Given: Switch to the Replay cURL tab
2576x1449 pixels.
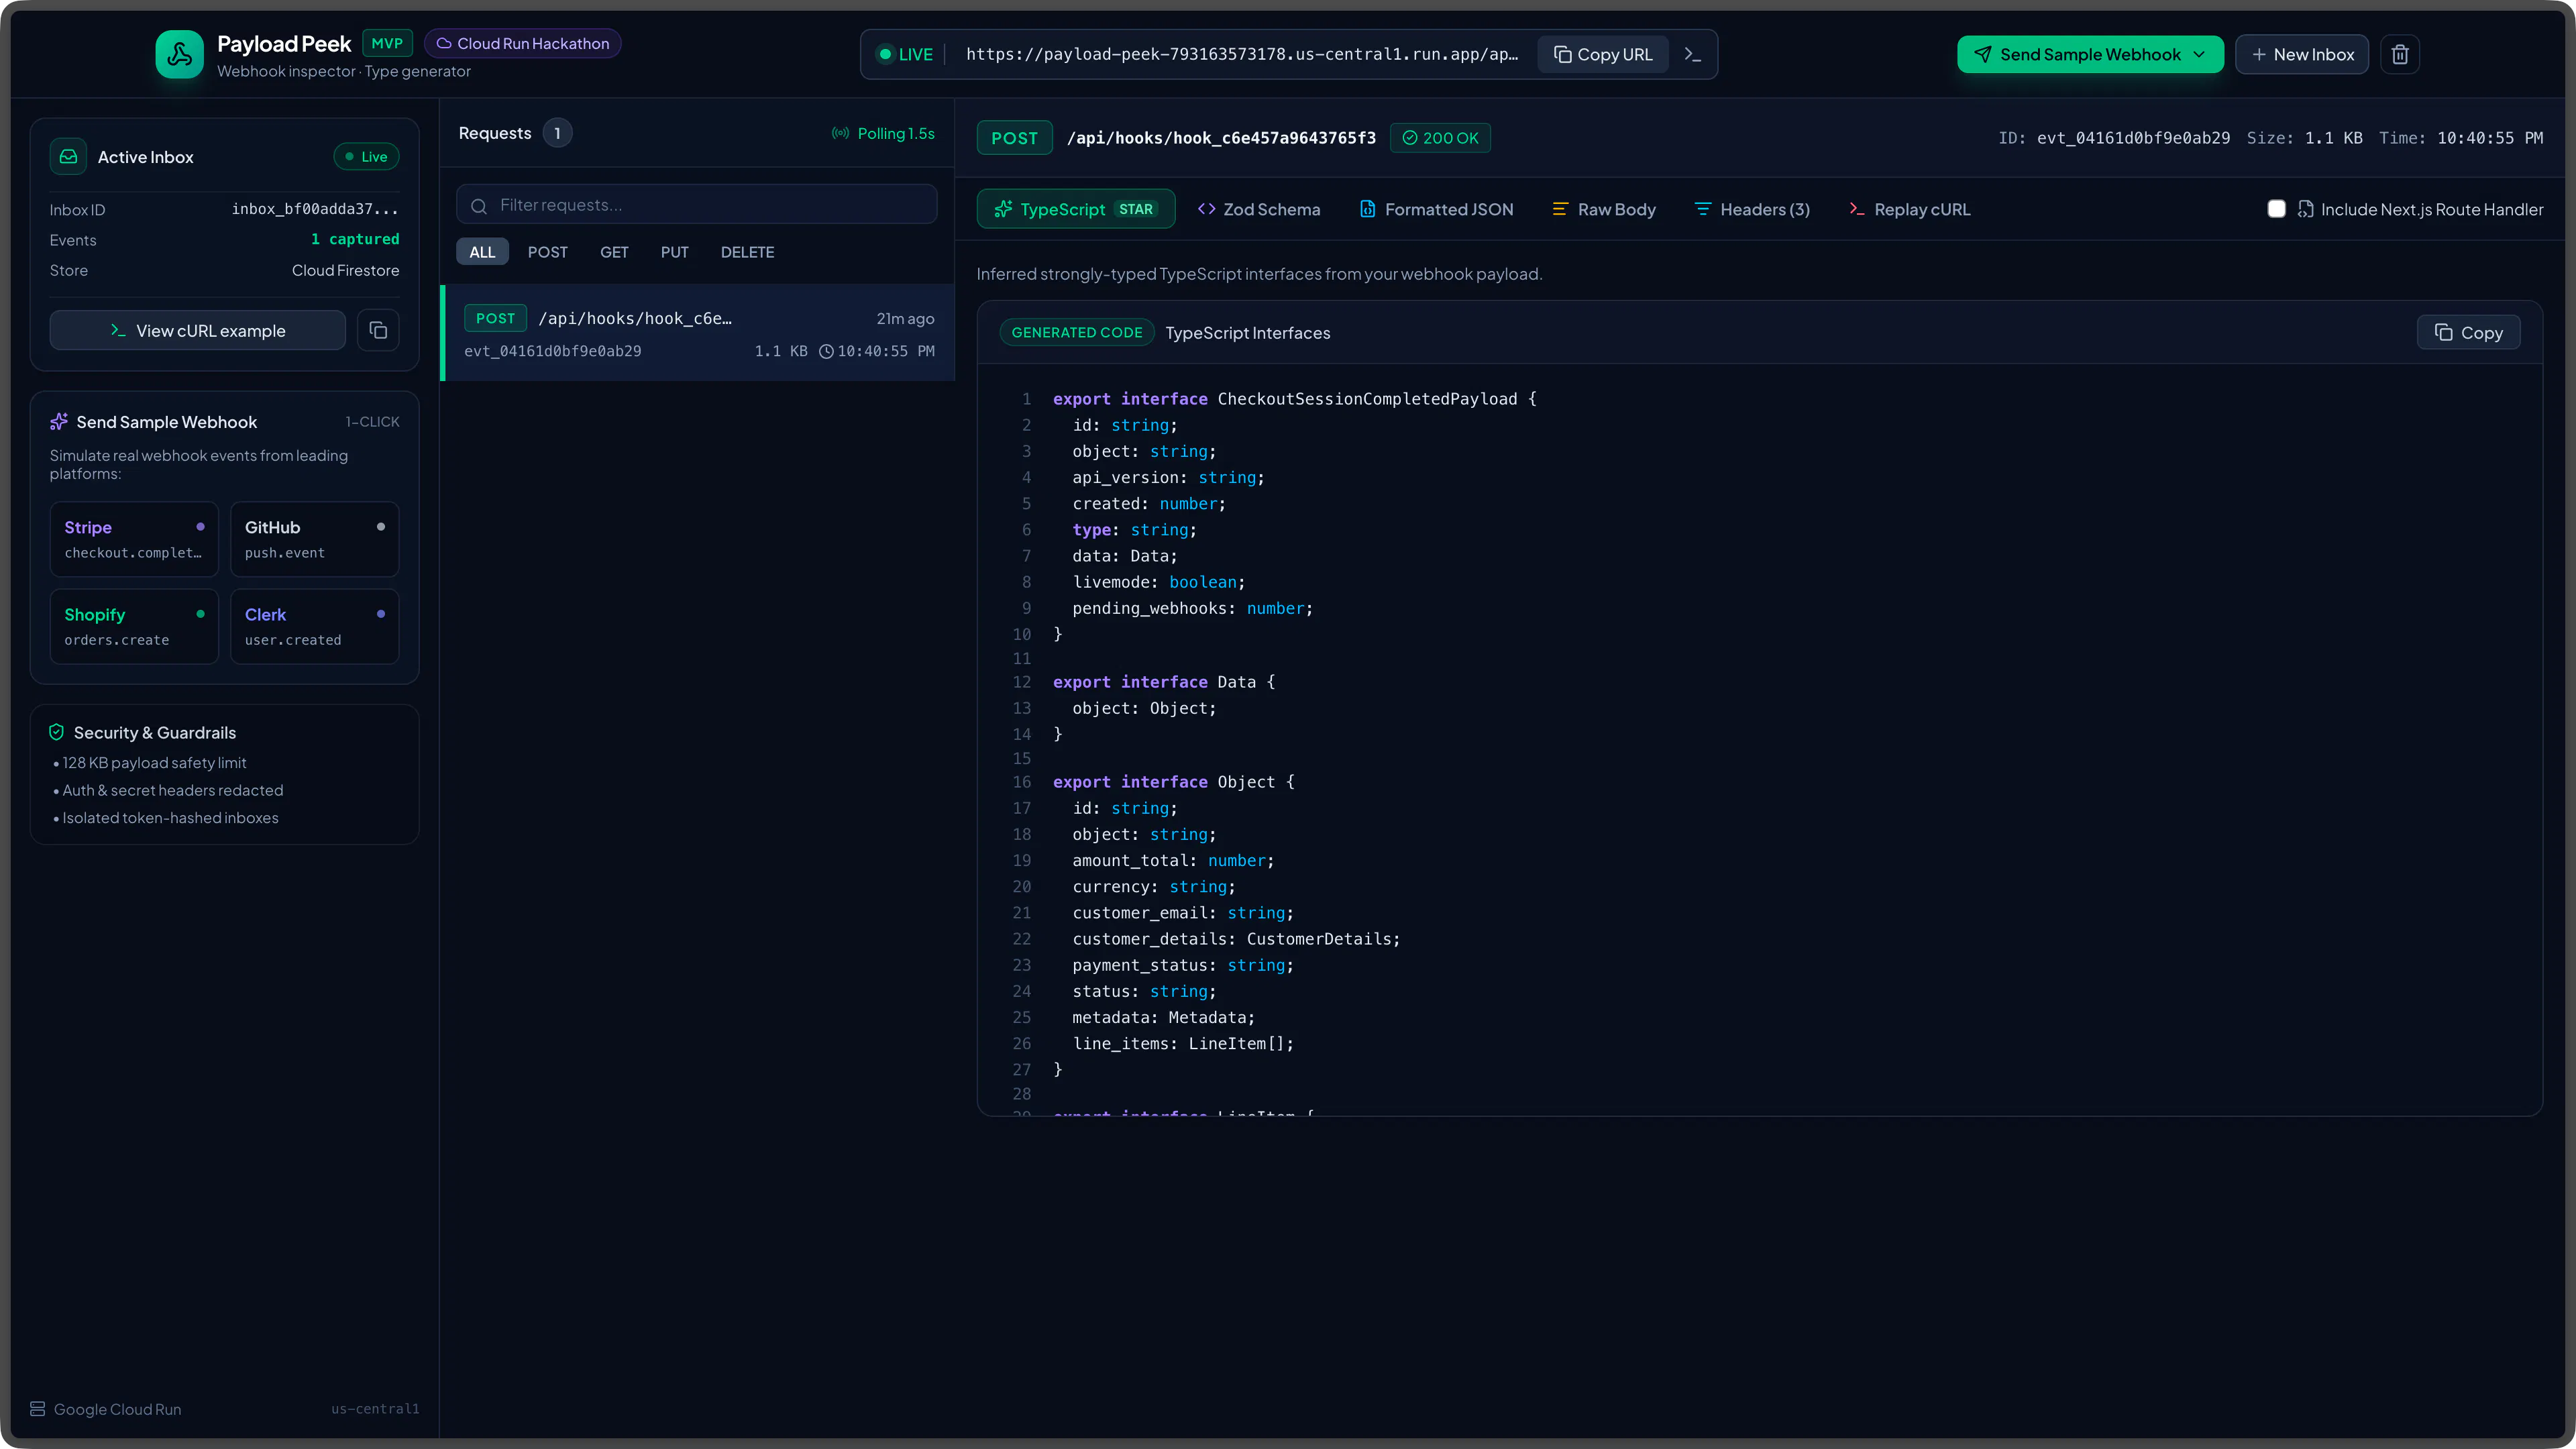Looking at the screenshot, I should (1910, 209).
